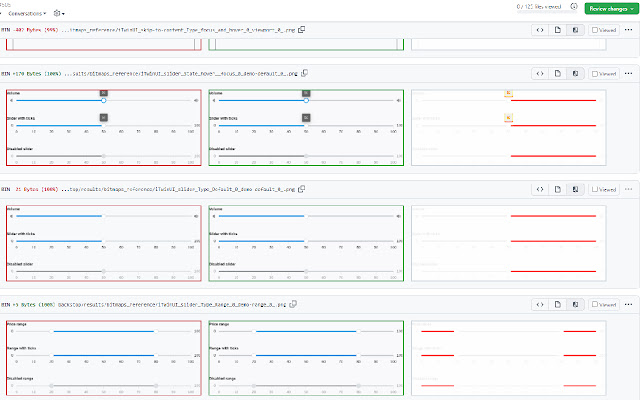The width and height of the screenshot is (640, 400).
Task: Show rich diff for slider Type_Default png
Action: point(575,189)
